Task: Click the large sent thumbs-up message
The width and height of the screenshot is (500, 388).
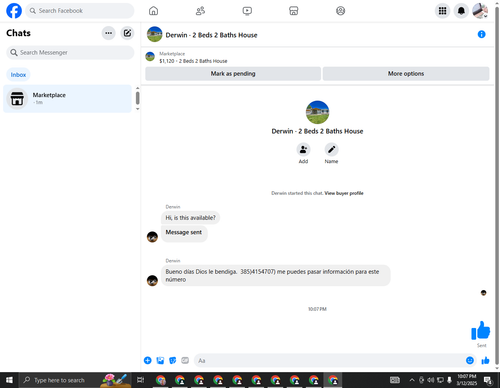Action: pos(480,330)
